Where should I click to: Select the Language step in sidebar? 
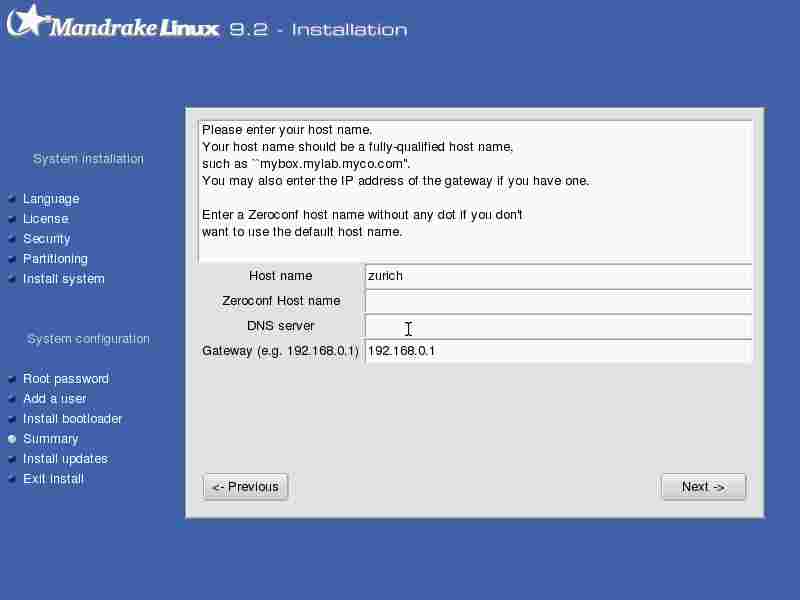51,199
